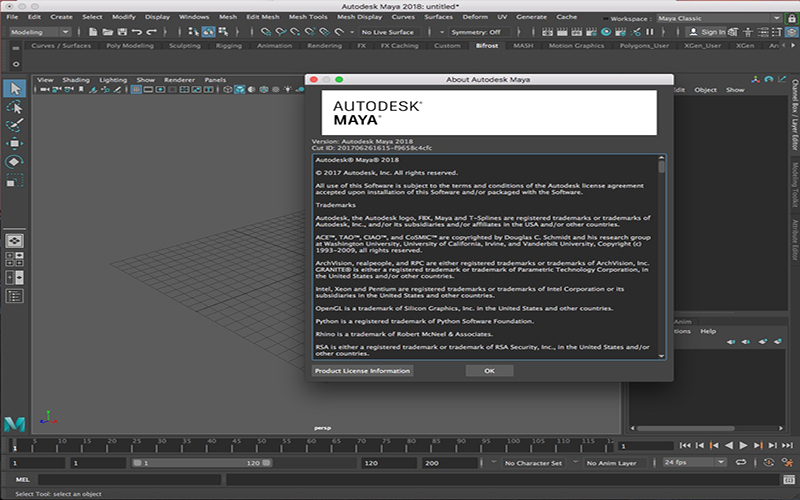
Task: Switch to single pane layout icon
Action: tap(15, 240)
